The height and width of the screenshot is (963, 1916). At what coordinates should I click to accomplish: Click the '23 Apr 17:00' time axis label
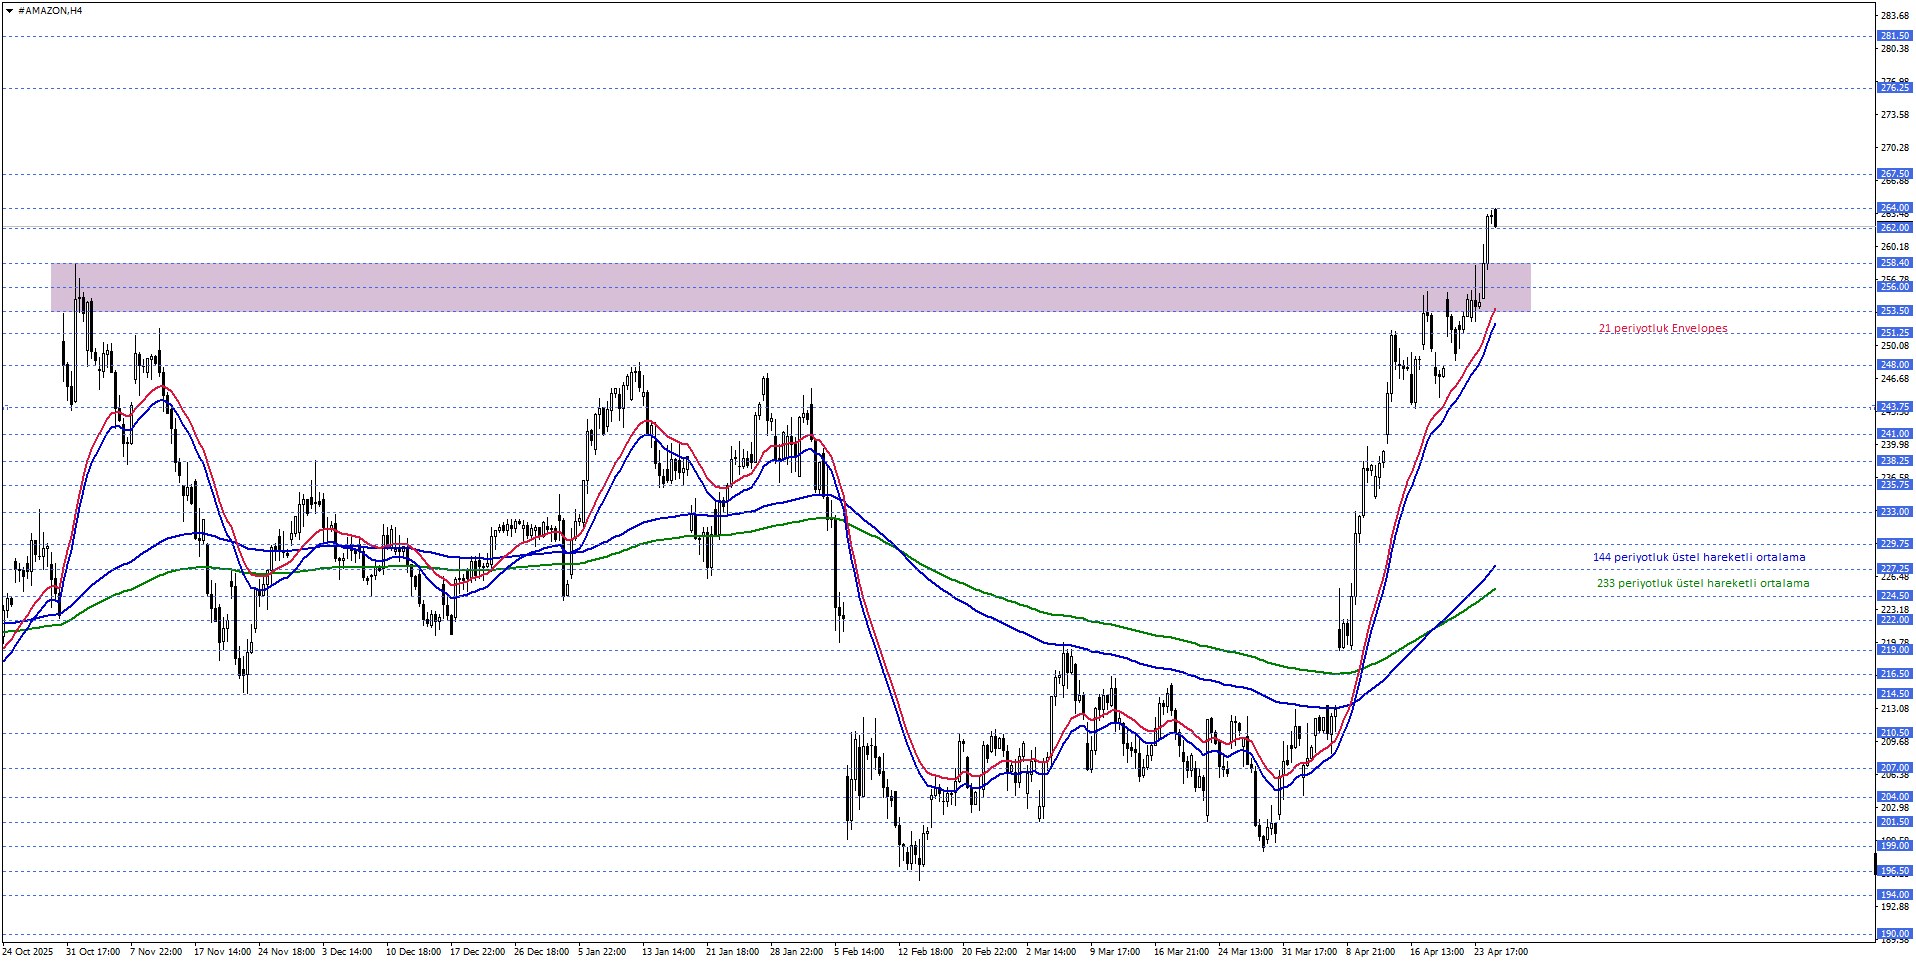pos(1500,952)
